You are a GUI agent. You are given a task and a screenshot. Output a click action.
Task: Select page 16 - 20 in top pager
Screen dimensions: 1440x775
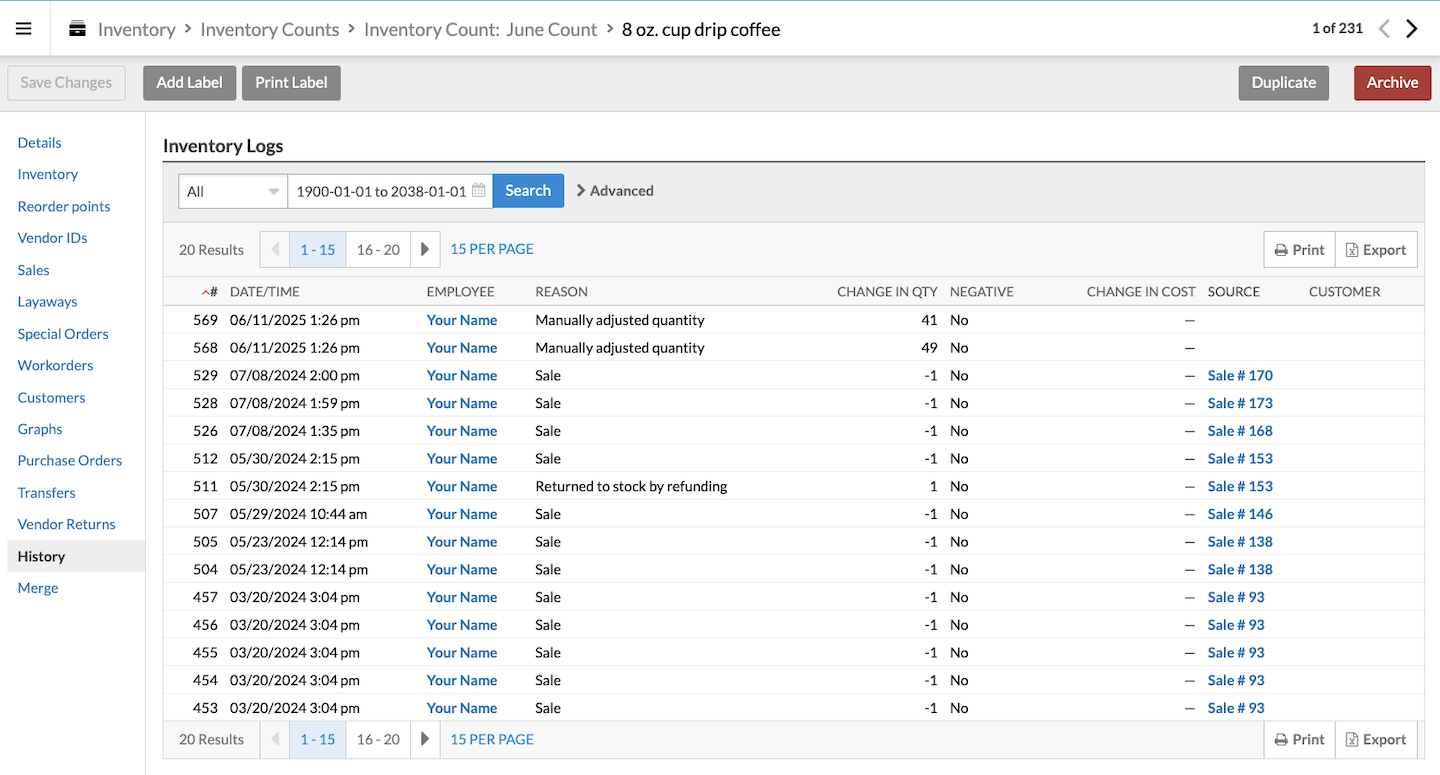[x=378, y=249]
